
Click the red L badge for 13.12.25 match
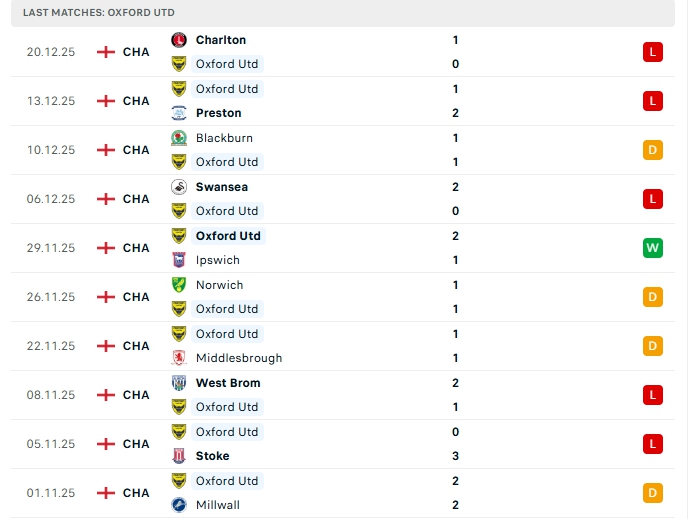653,101
